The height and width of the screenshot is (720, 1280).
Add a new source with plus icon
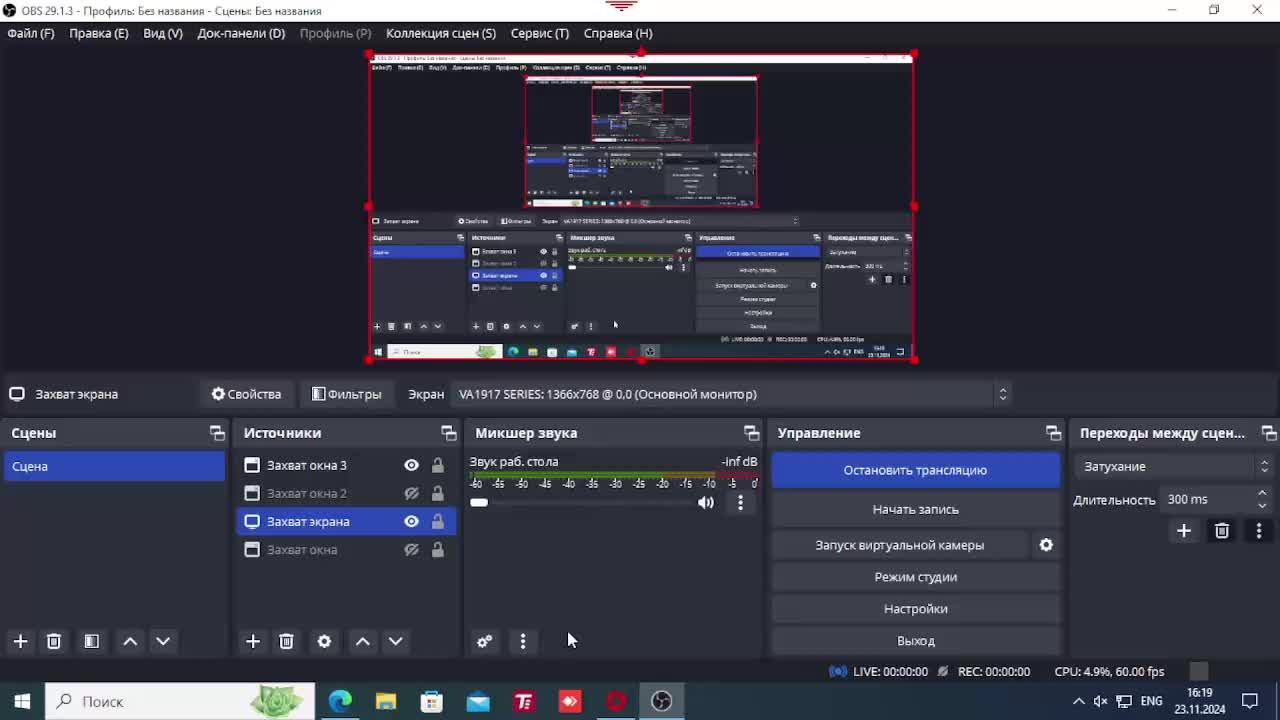tap(253, 641)
